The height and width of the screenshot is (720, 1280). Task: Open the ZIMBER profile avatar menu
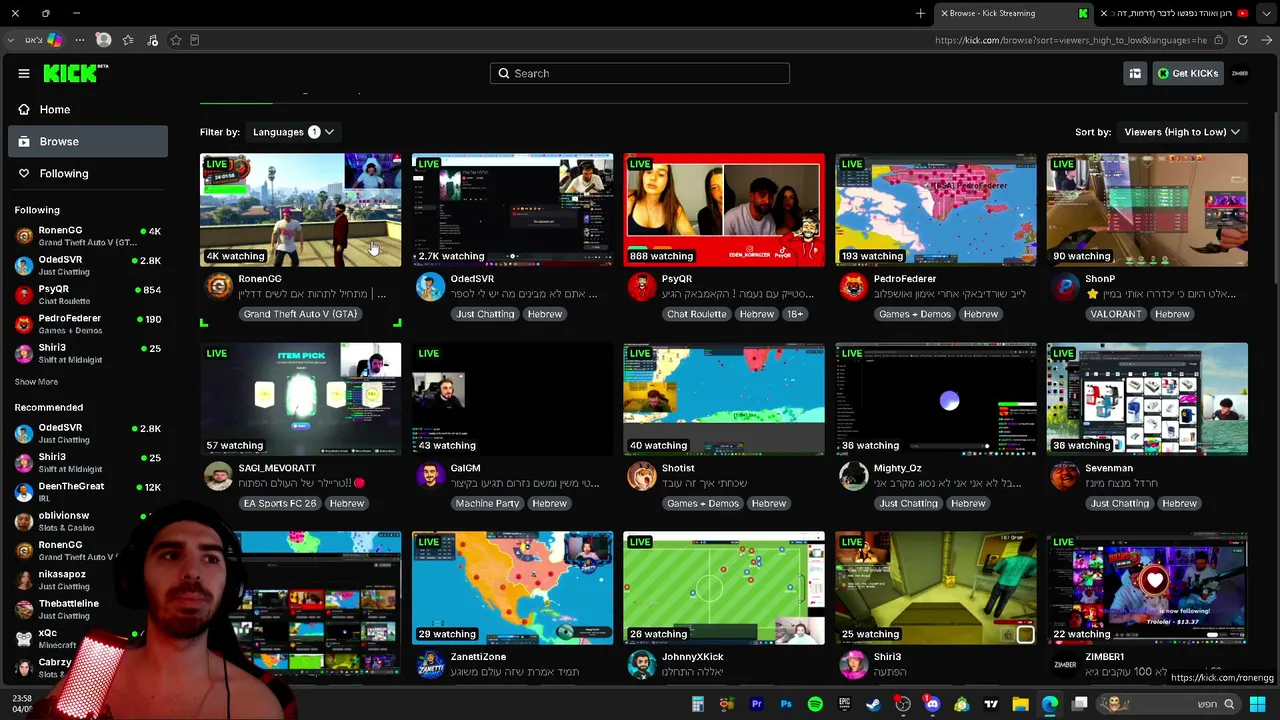pyautogui.click(x=1240, y=73)
